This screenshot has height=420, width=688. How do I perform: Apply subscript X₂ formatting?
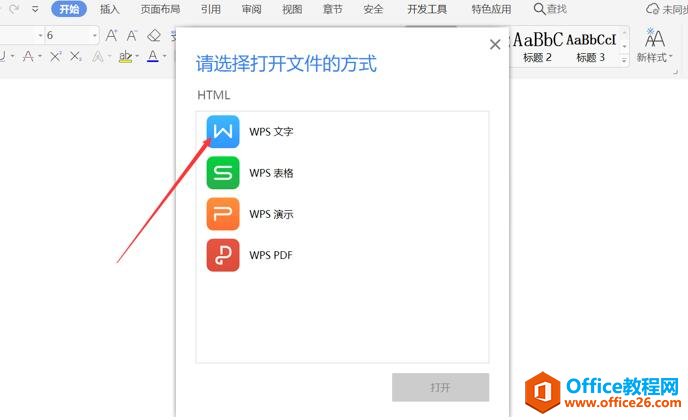tap(75, 56)
